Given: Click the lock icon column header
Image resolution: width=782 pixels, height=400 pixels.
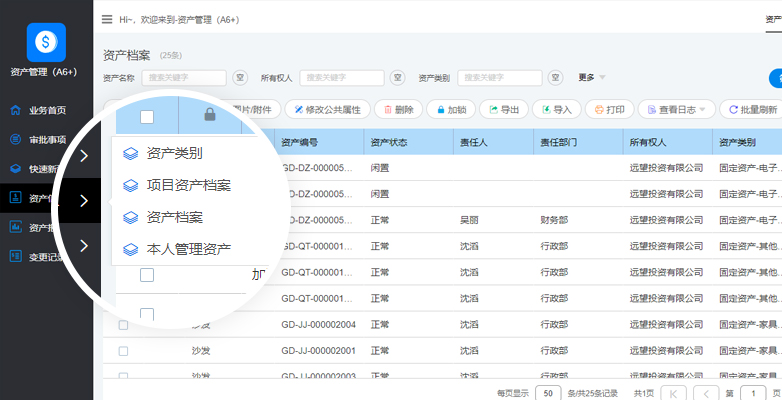Looking at the screenshot, I should point(210,115).
